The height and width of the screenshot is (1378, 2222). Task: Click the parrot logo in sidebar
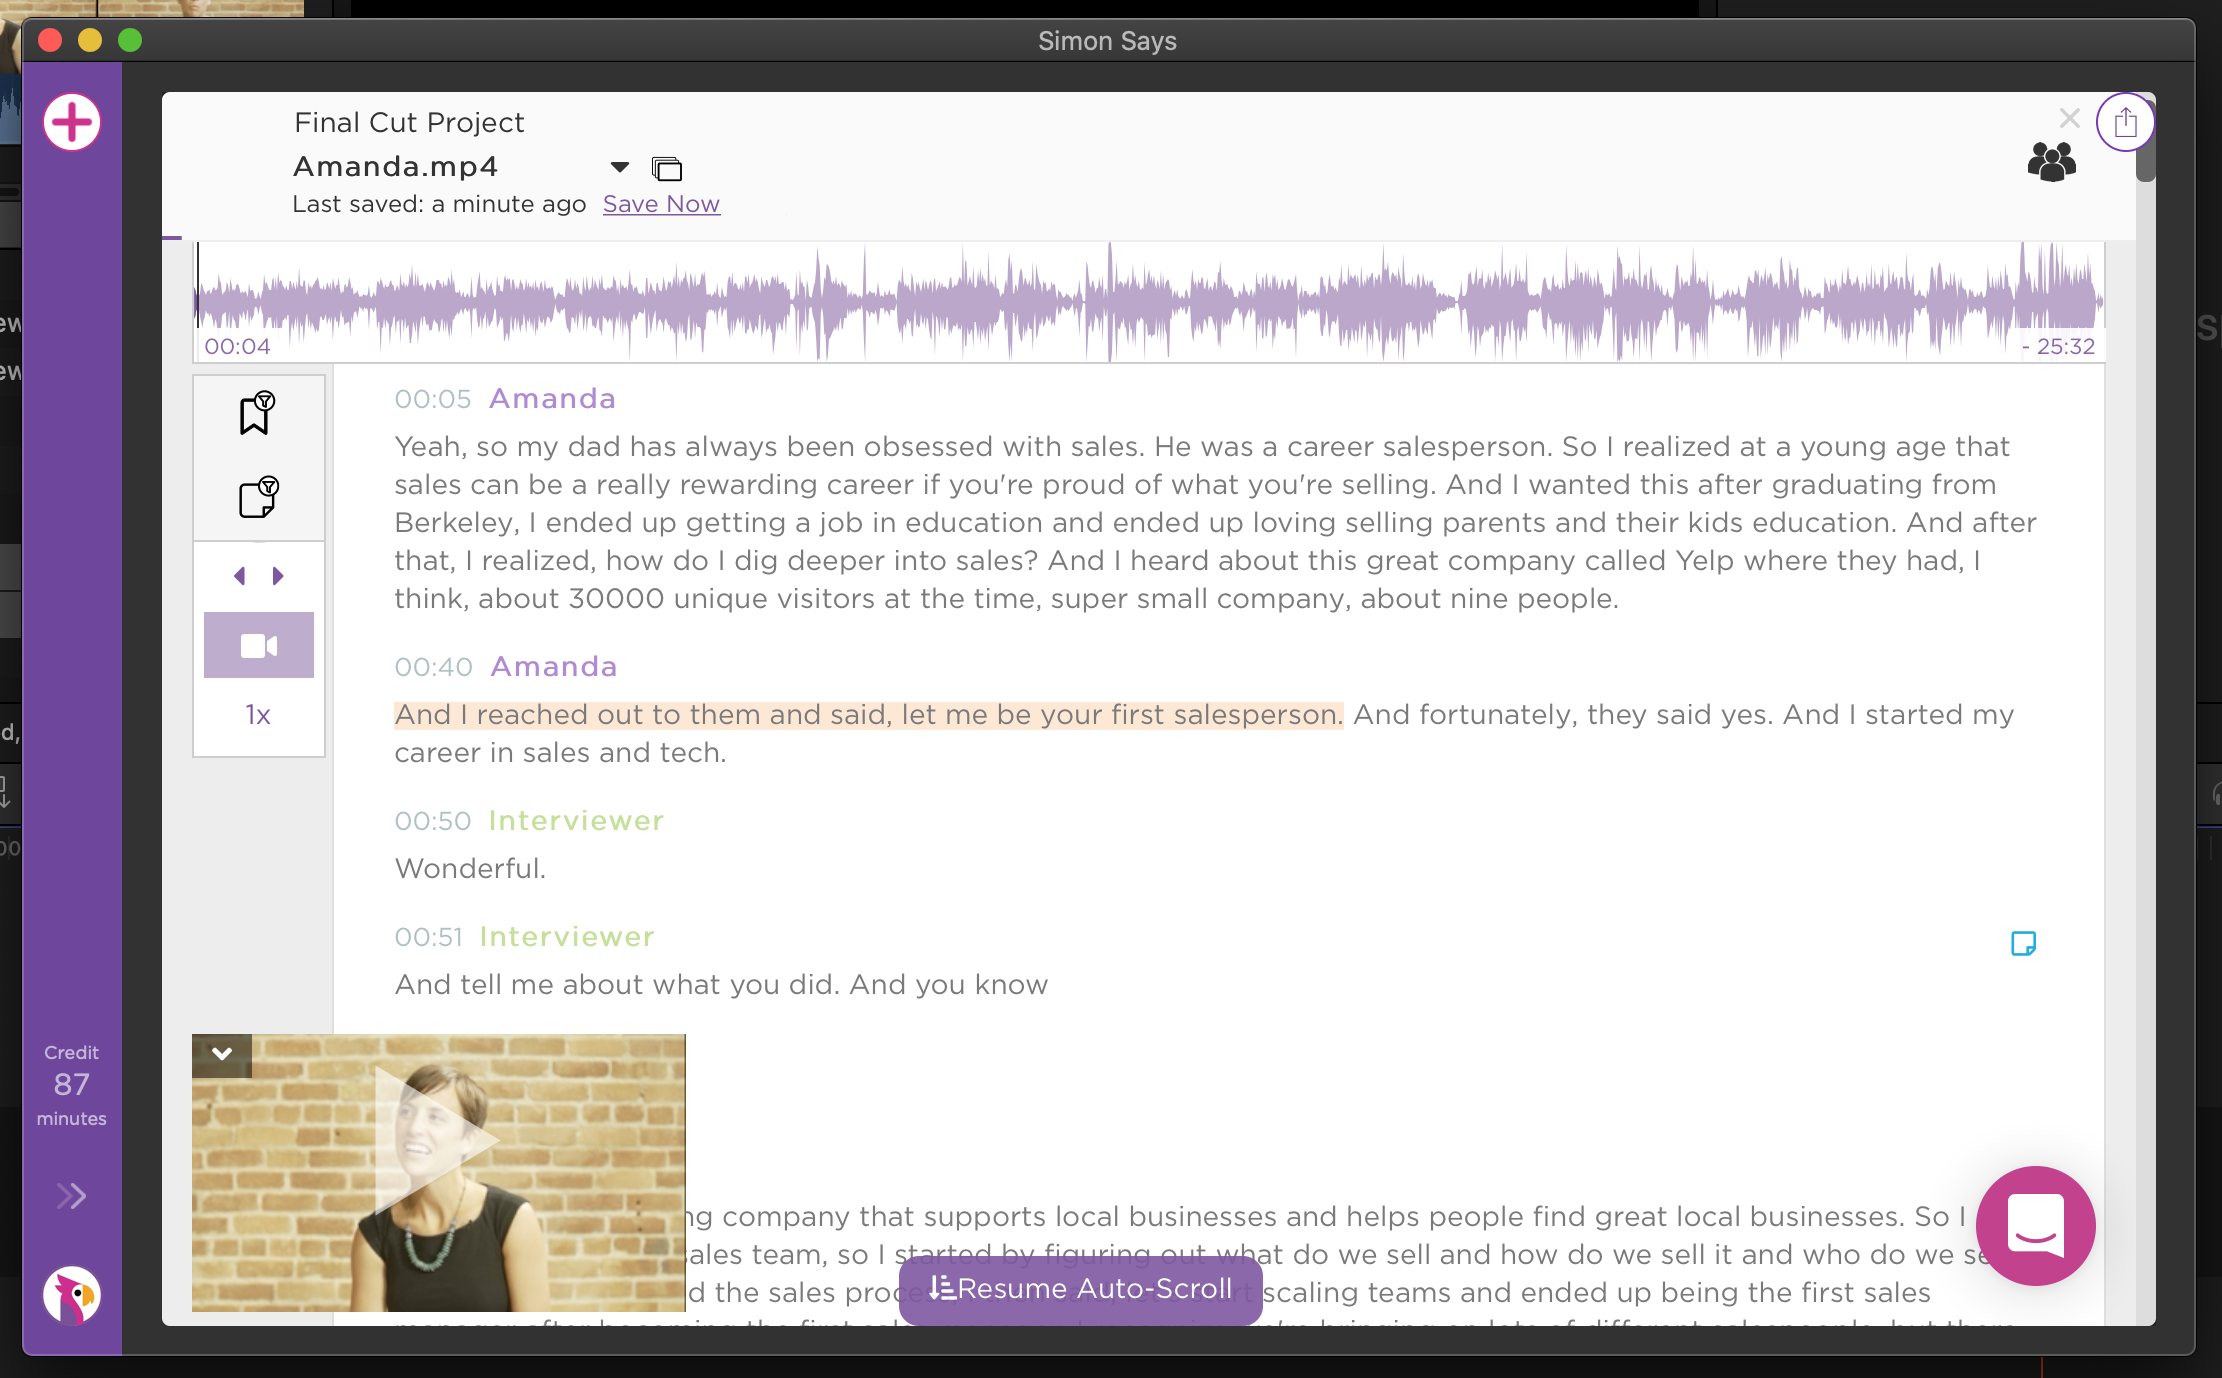[72, 1295]
